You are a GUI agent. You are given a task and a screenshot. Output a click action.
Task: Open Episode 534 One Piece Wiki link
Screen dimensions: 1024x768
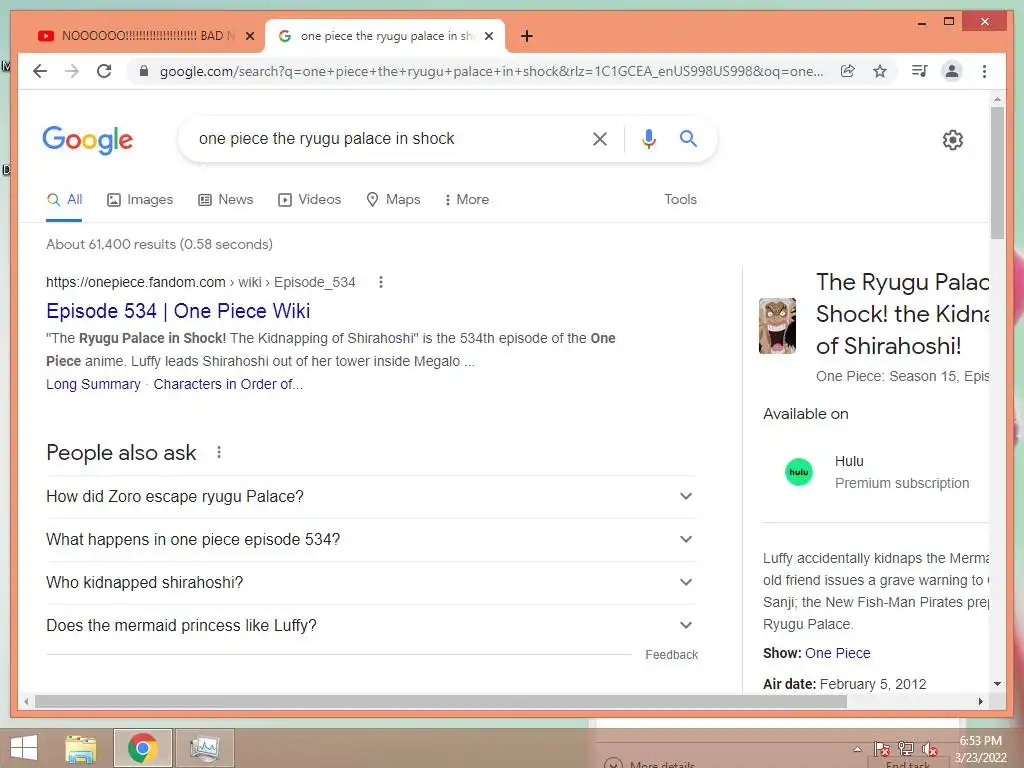(x=178, y=311)
